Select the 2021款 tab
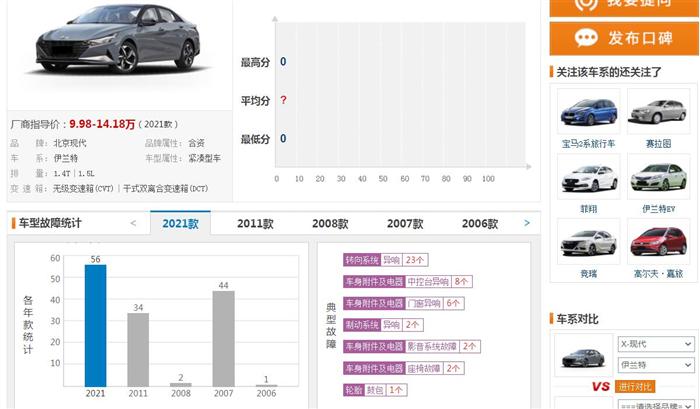 [x=180, y=223]
